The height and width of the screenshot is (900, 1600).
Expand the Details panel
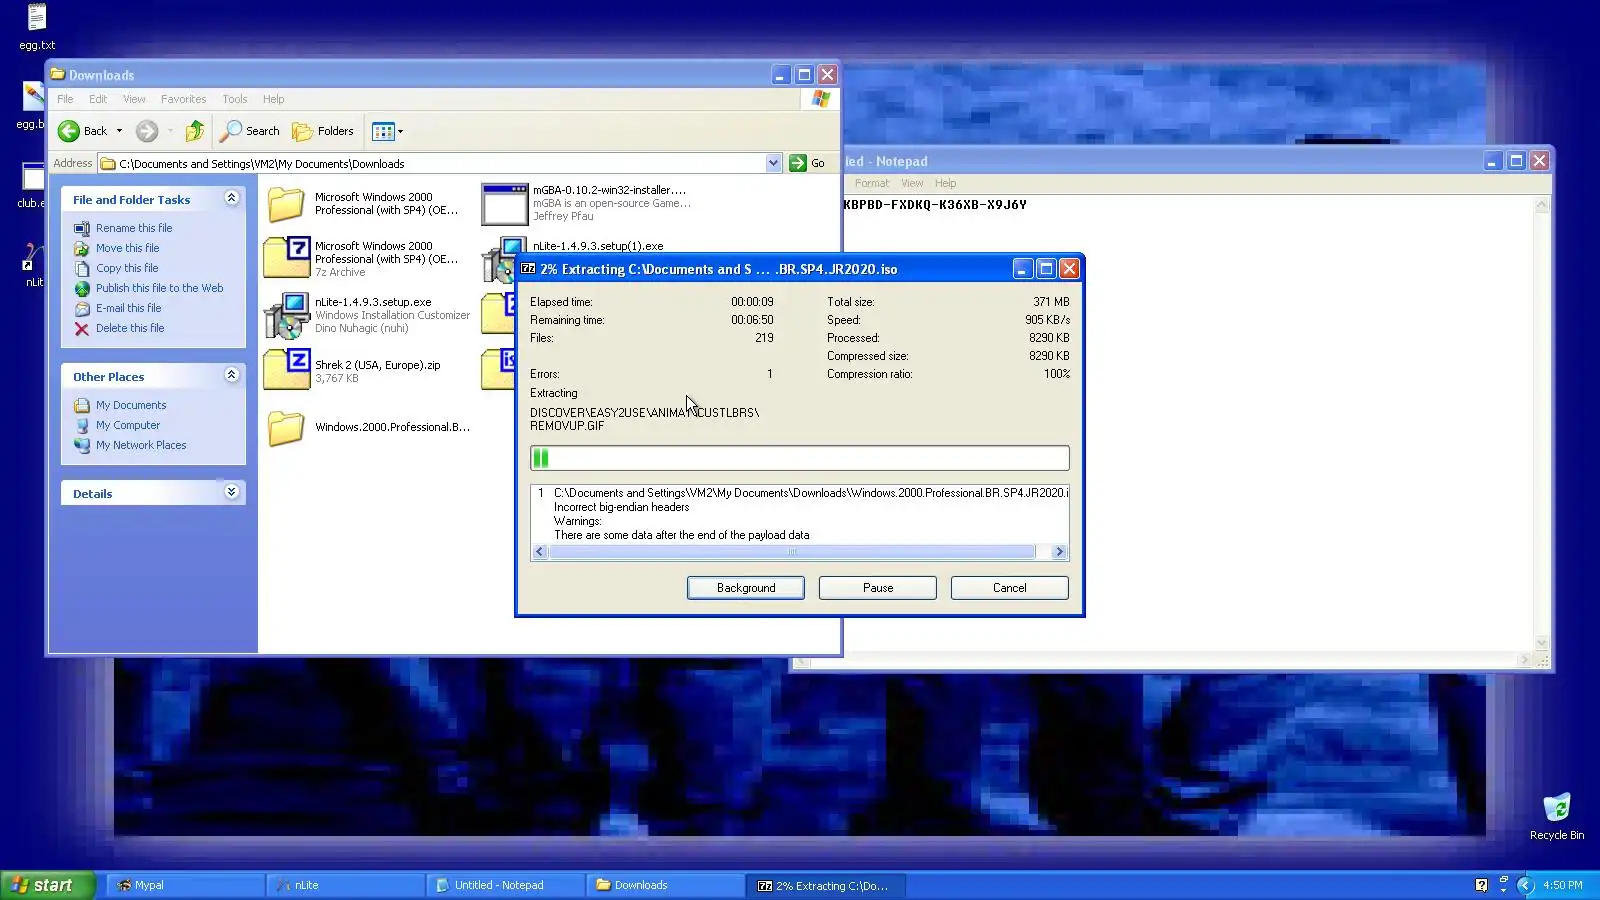coord(231,492)
